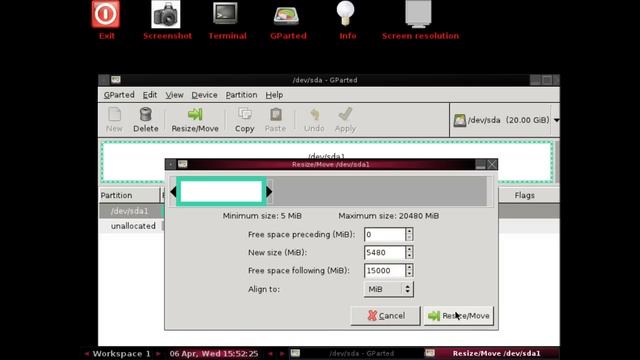Click the Flags column header
640x360 pixels.
(x=526, y=195)
